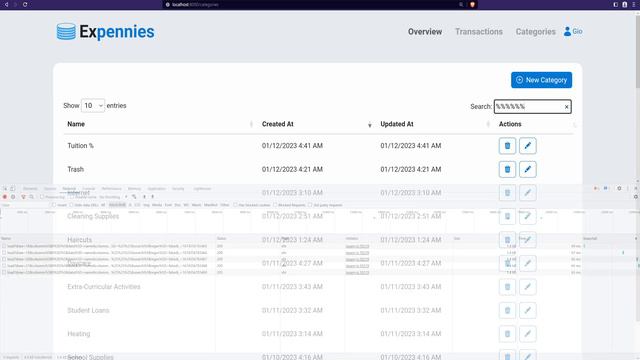Delete the Trash category
640x360 pixels.
[507, 169]
